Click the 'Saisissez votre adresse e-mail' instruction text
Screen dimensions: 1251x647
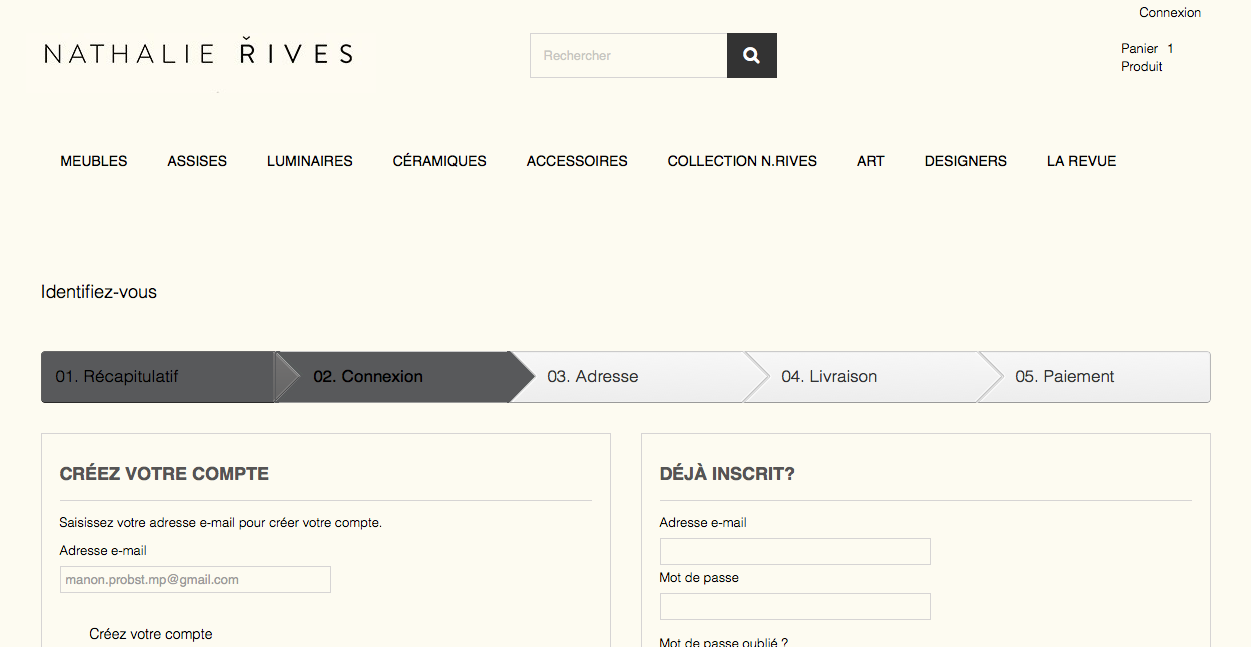221,523
